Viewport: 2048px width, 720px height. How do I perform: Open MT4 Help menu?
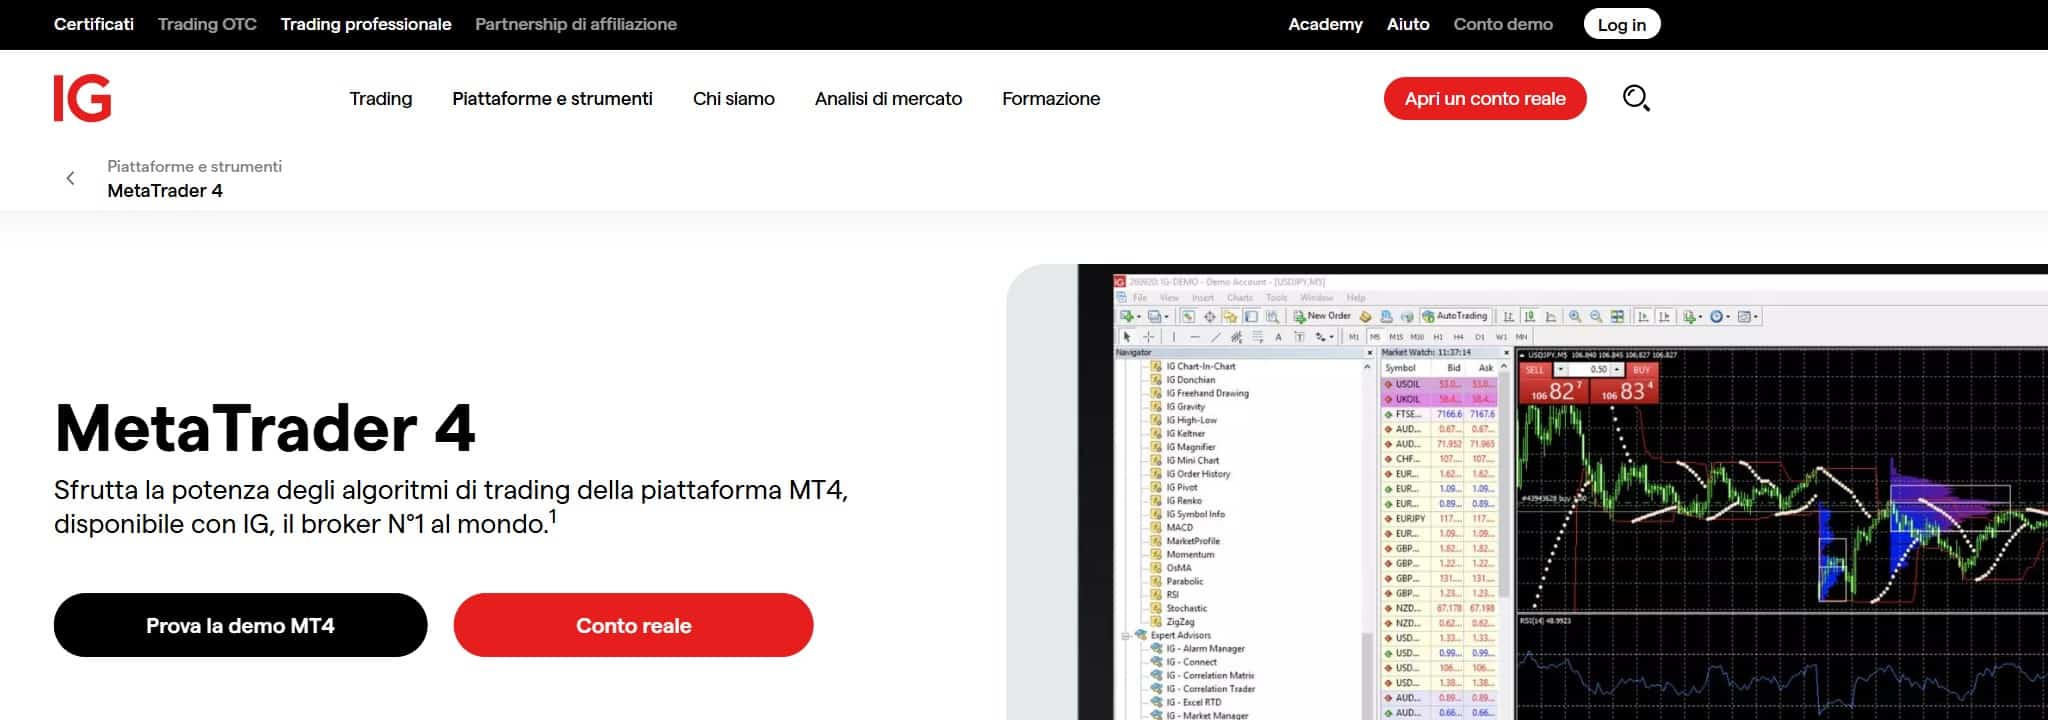[1356, 298]
